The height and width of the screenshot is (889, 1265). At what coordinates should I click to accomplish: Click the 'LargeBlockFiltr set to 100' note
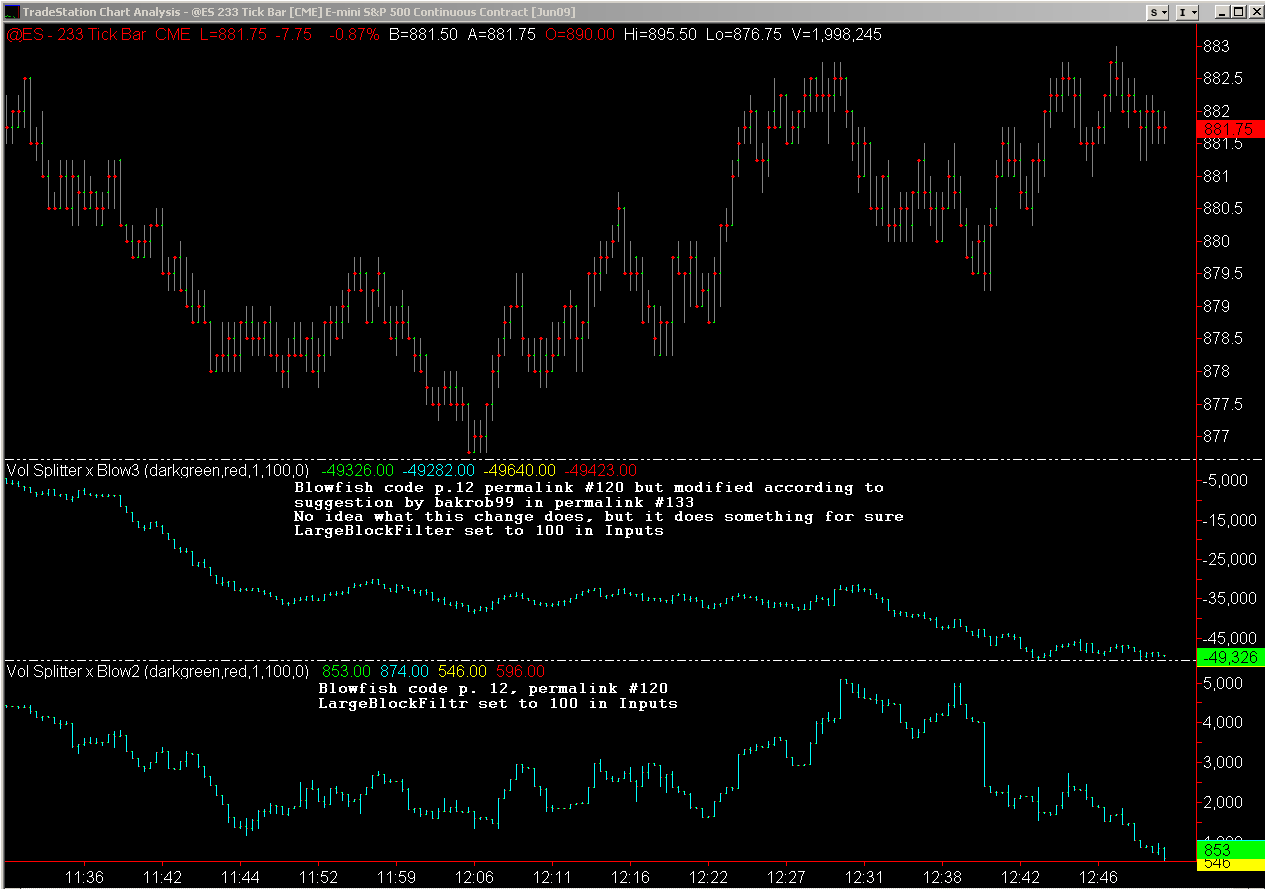point(498,703)
